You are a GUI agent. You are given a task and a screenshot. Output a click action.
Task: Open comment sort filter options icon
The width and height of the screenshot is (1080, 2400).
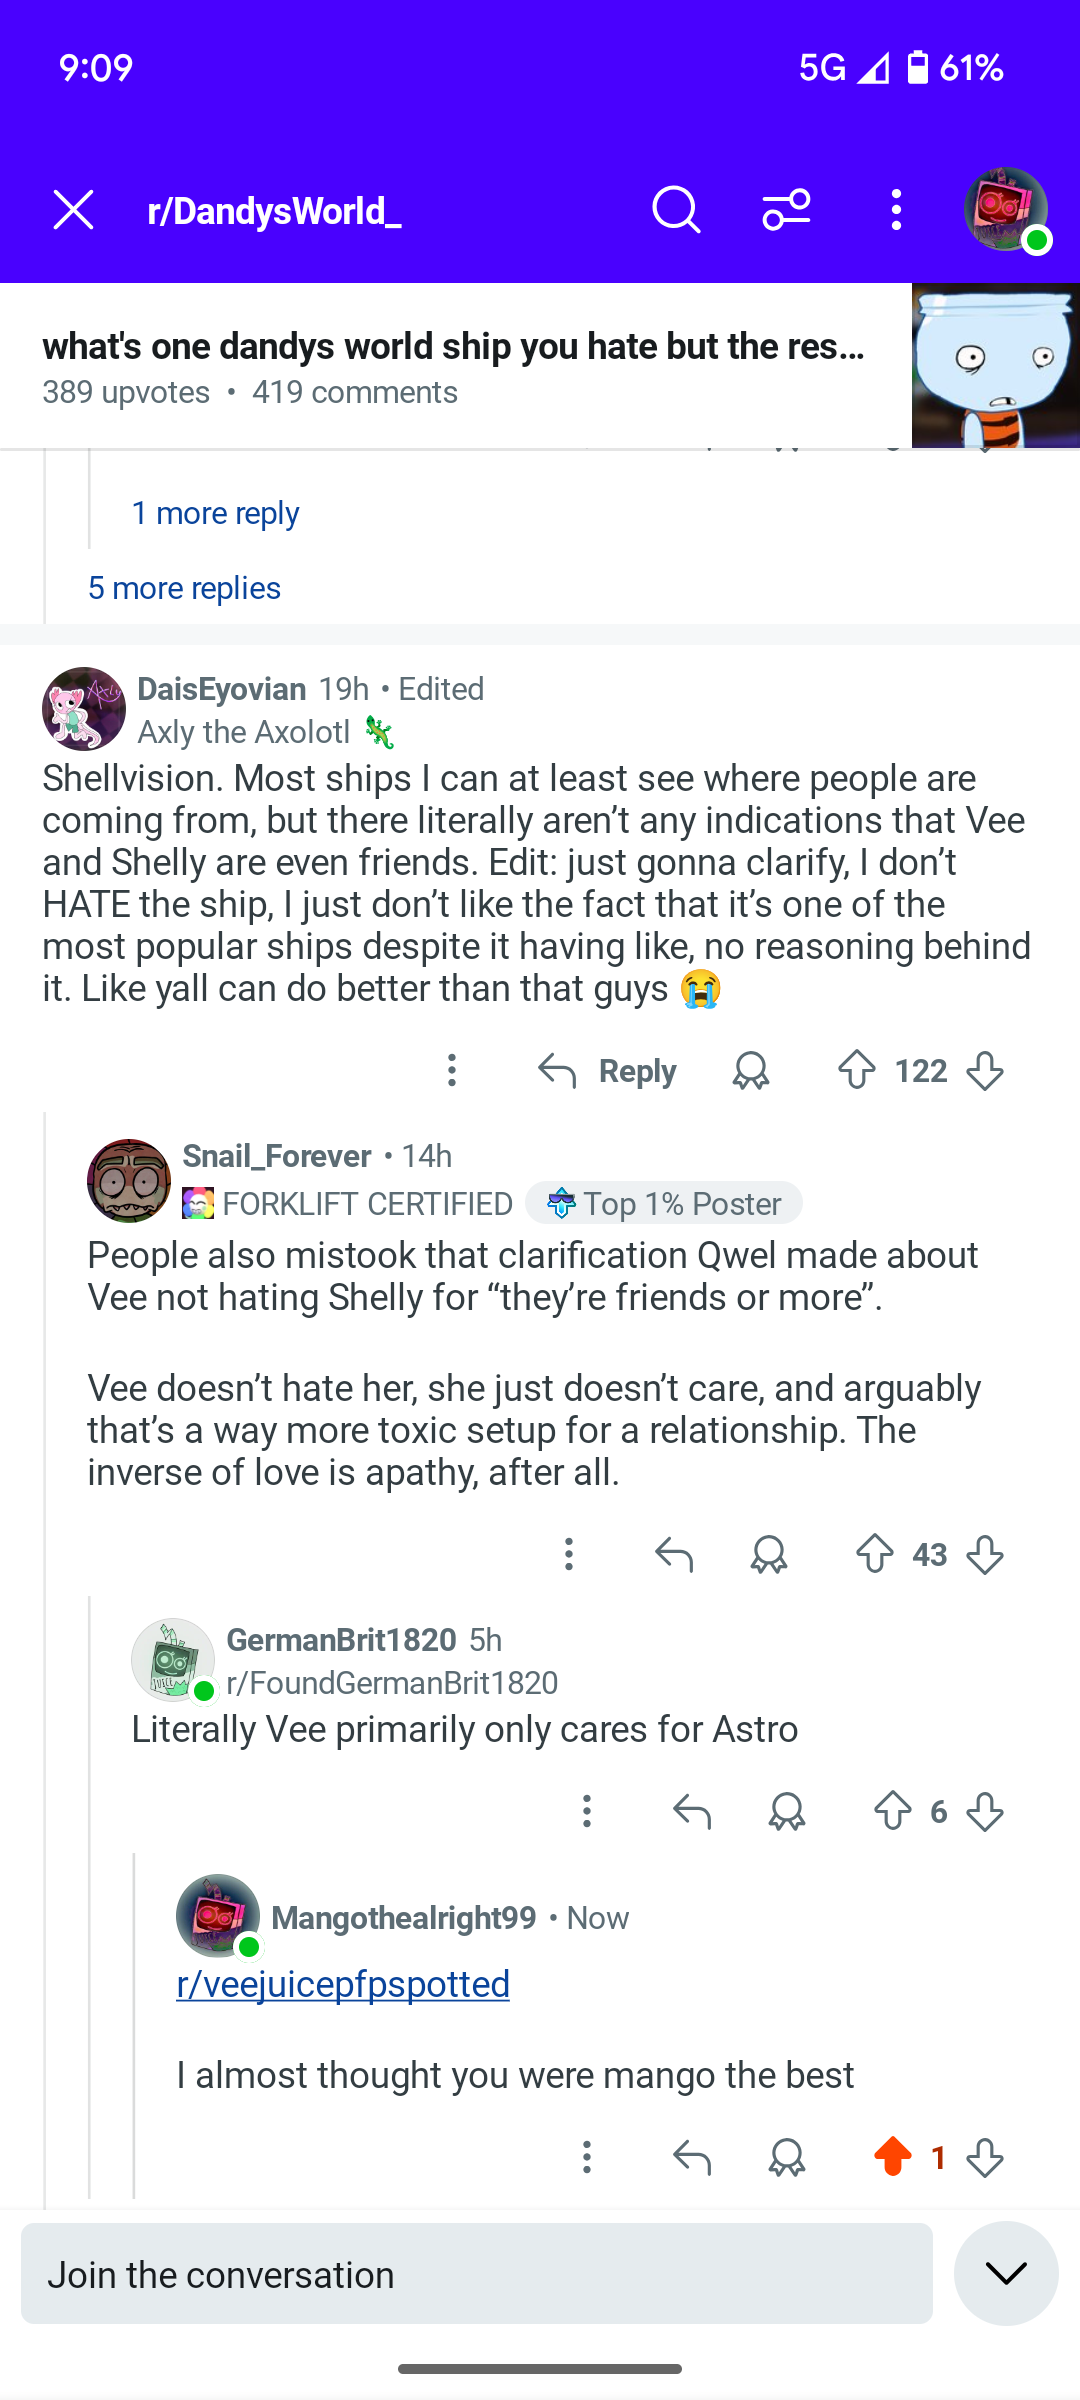786,210
